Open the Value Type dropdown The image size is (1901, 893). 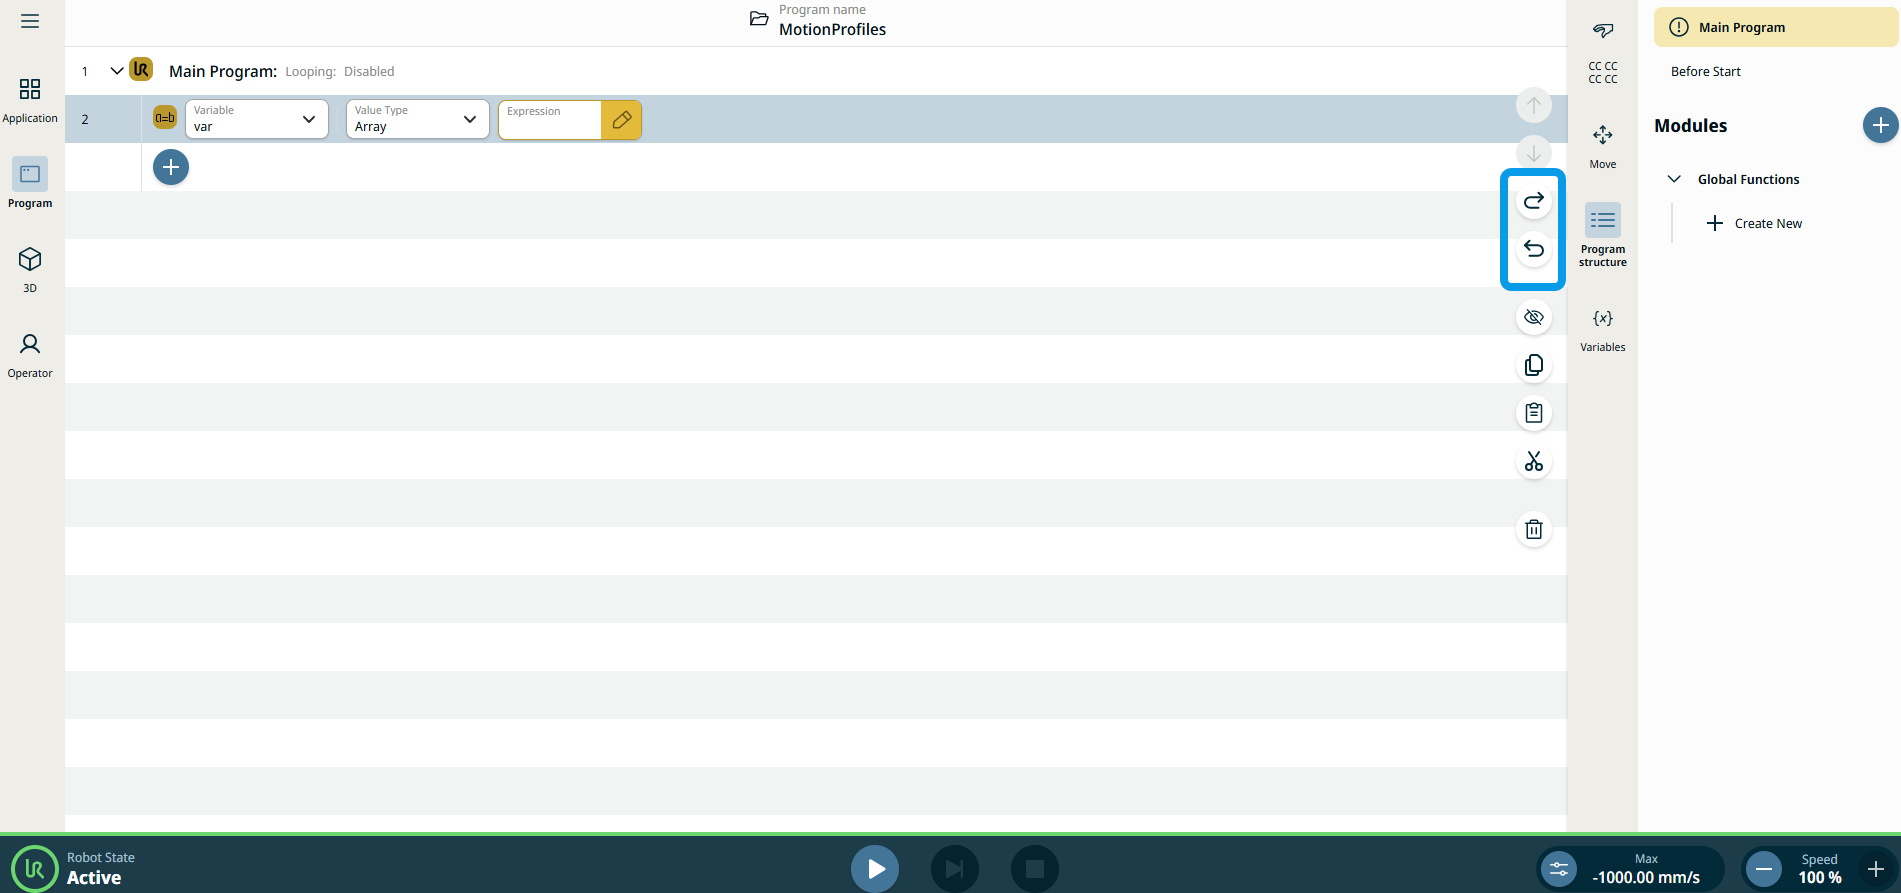417,119
